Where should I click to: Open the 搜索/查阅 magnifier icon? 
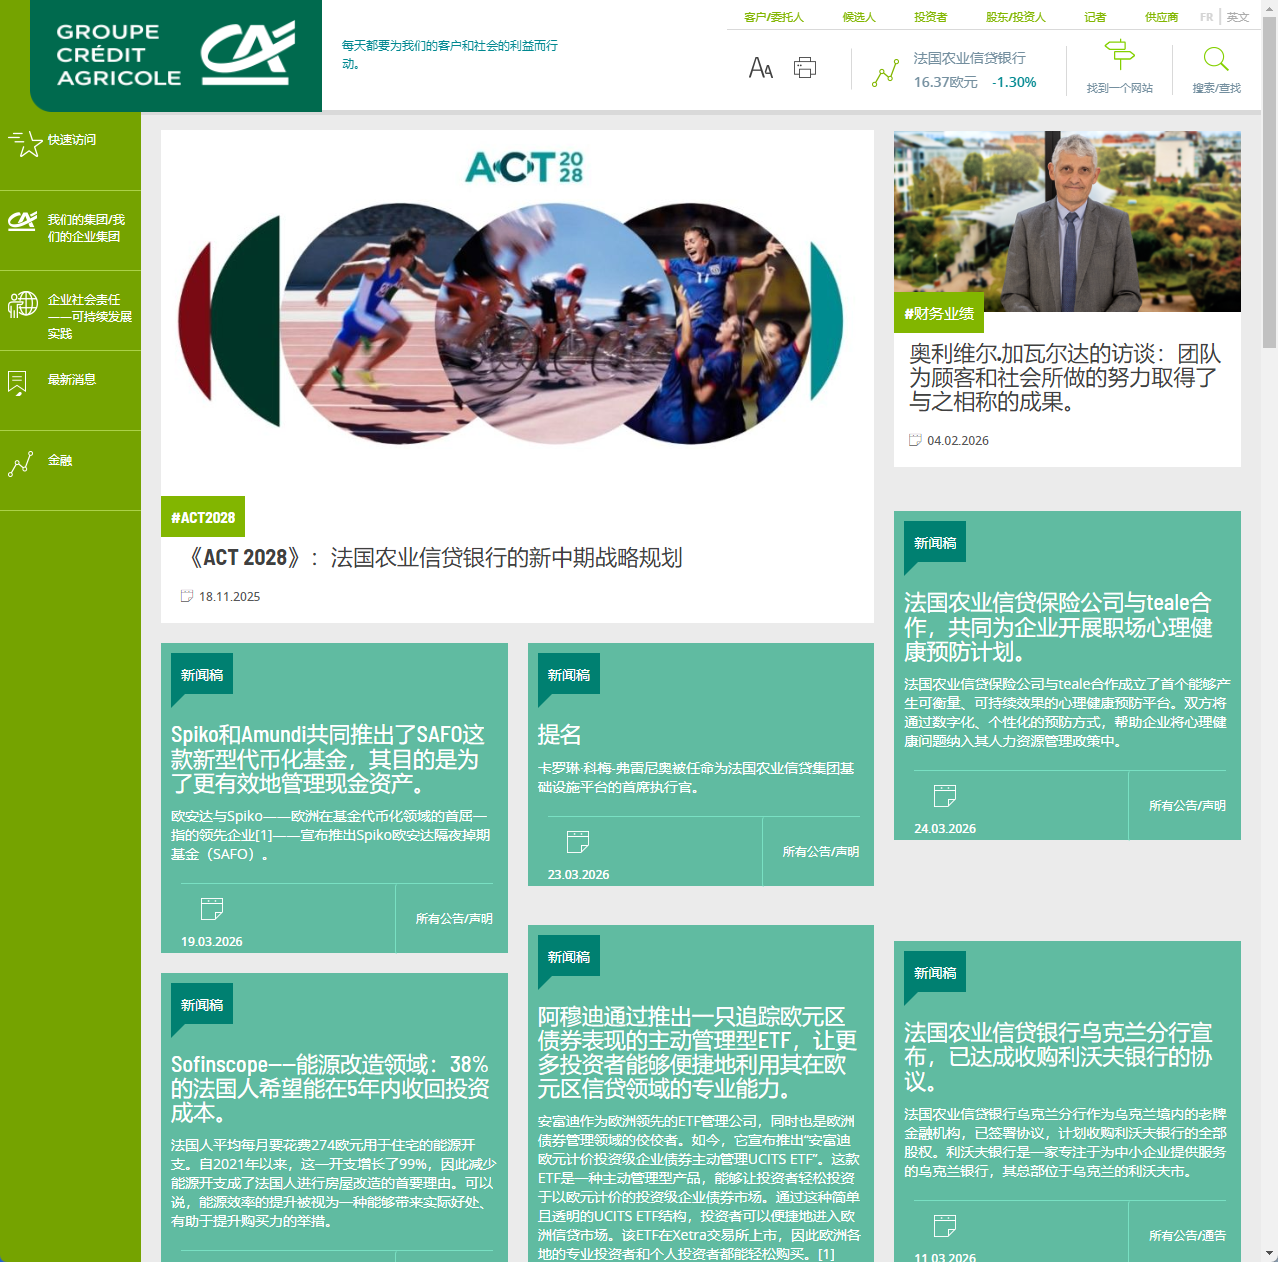click(1215, 60)
